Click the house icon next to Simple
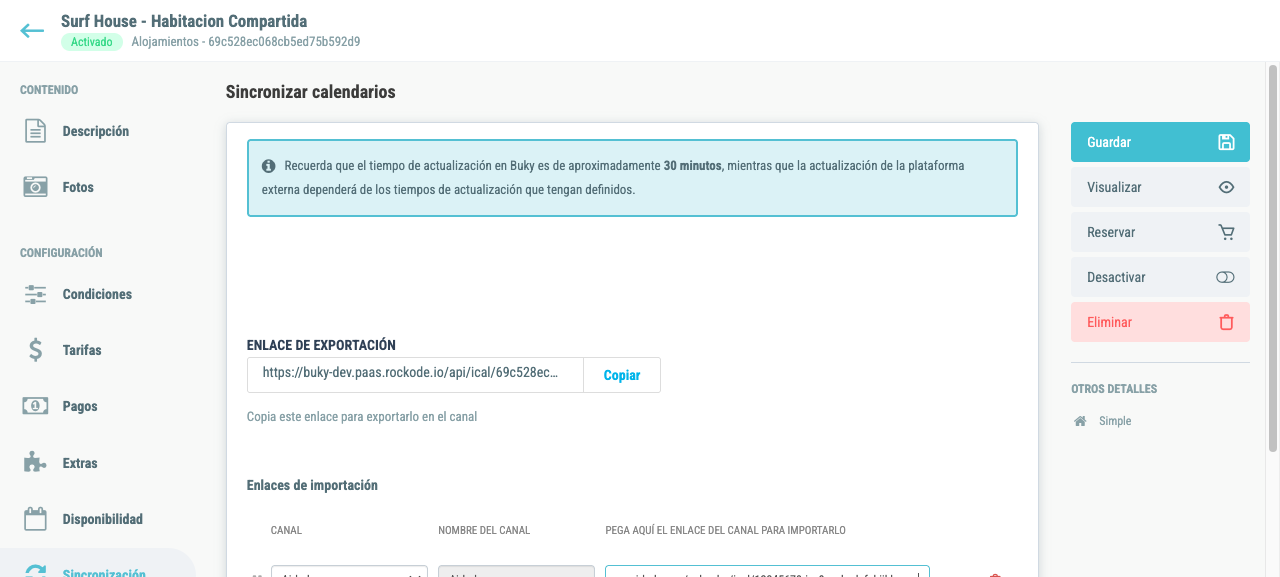1280x577 pixels. pos(1080,421)
